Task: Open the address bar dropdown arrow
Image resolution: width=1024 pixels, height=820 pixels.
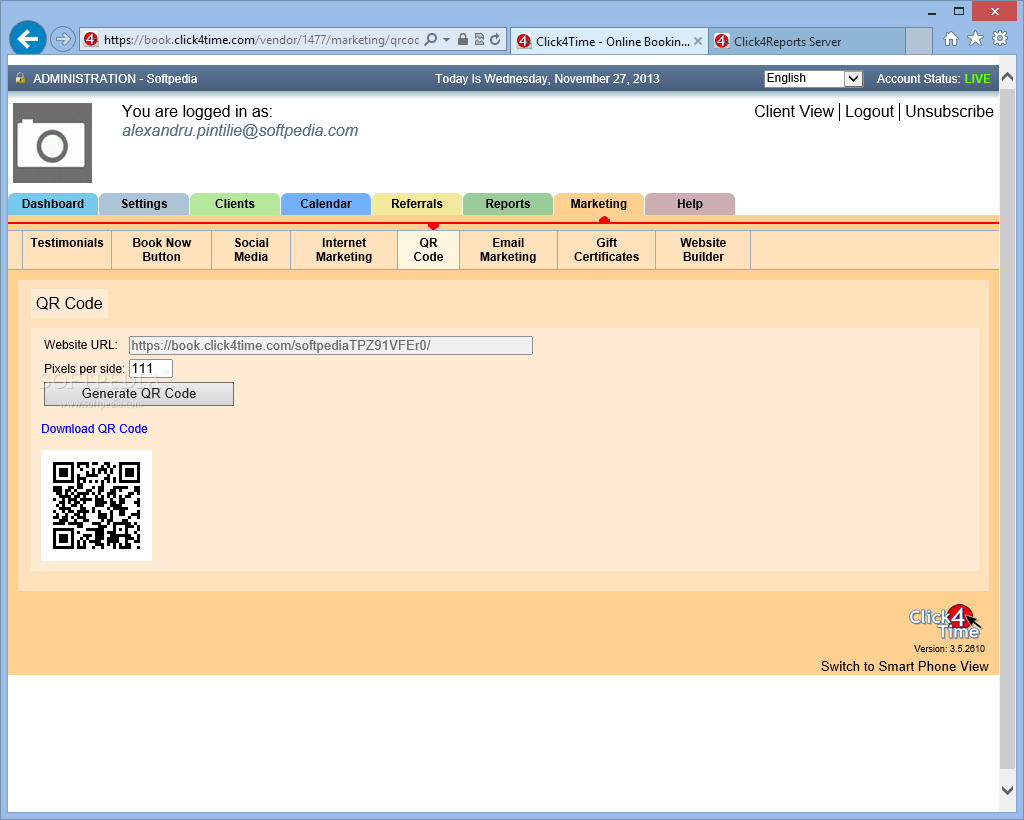Action: (447, 39)
